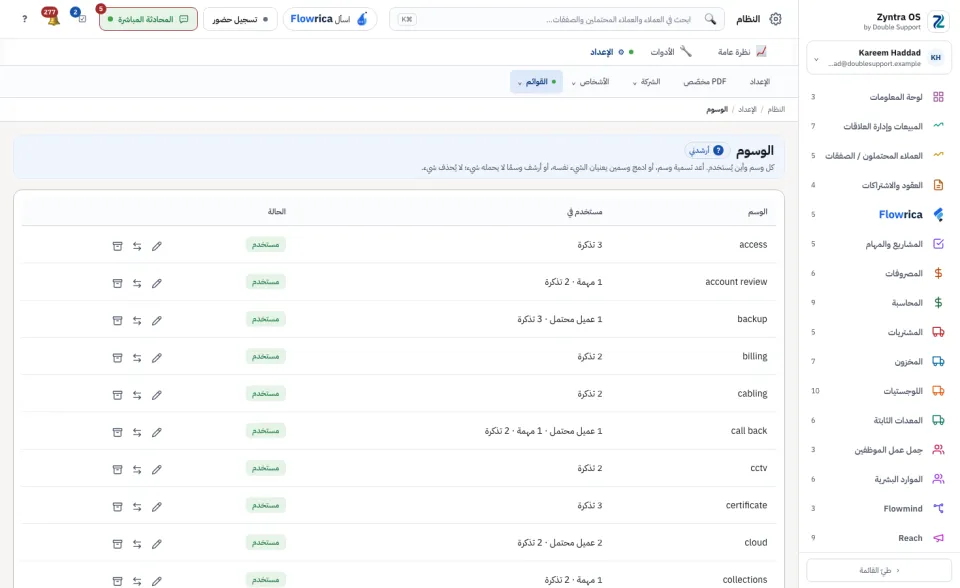
Task: Open لوحة المعلومات dashboard in sidebar
Action: point(877,97)
